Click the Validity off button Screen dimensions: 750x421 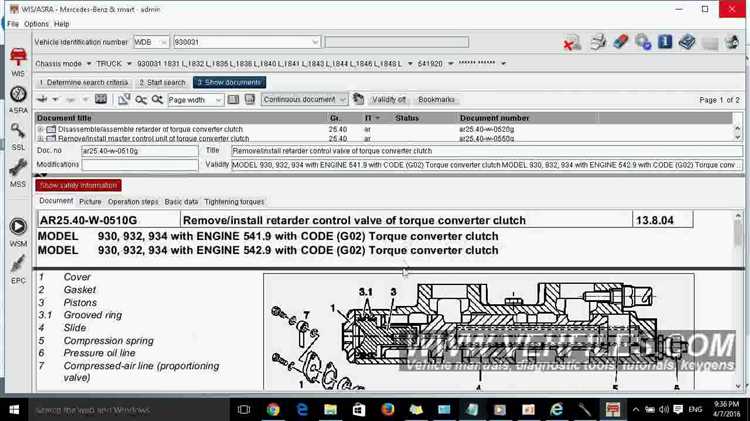388,100
